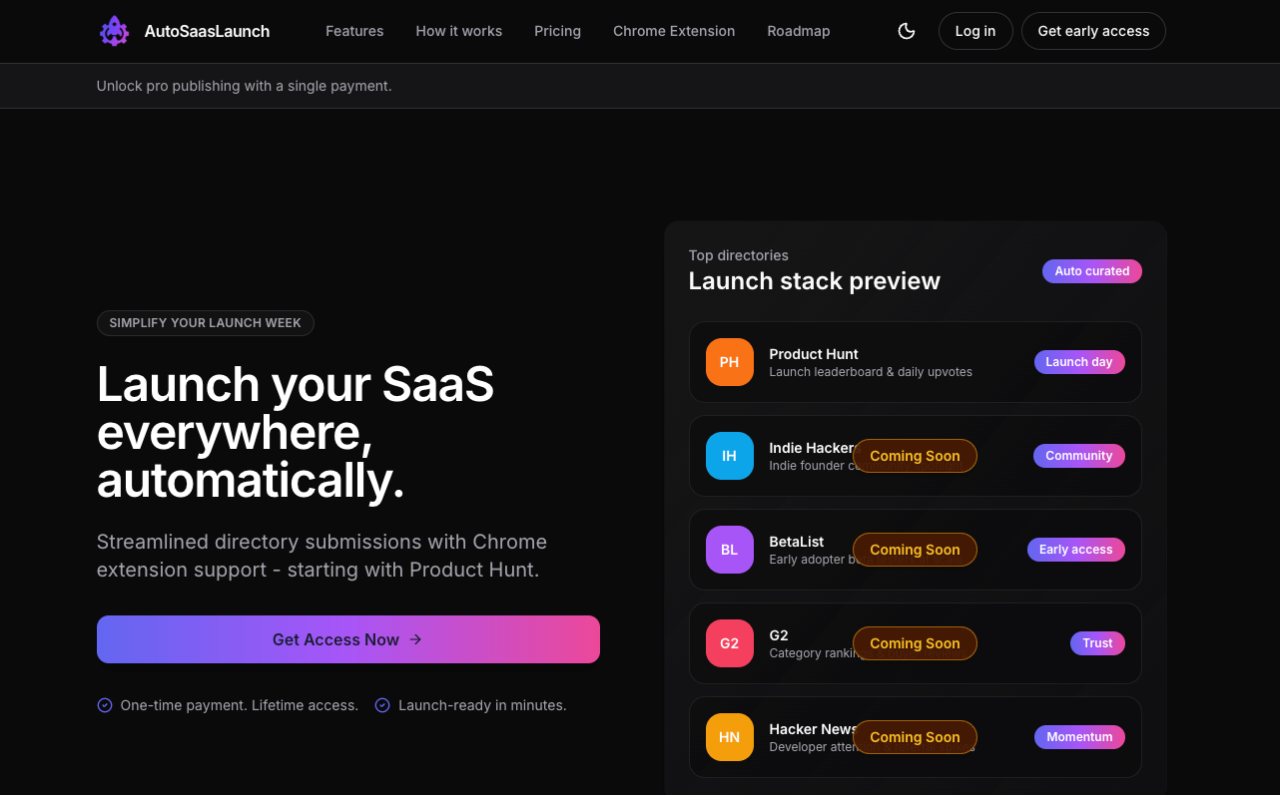The width and height of the screenshot is (1280, 800).
Task: Toggle dark mode with the moon icon
Action: click(x=906, y=31)
